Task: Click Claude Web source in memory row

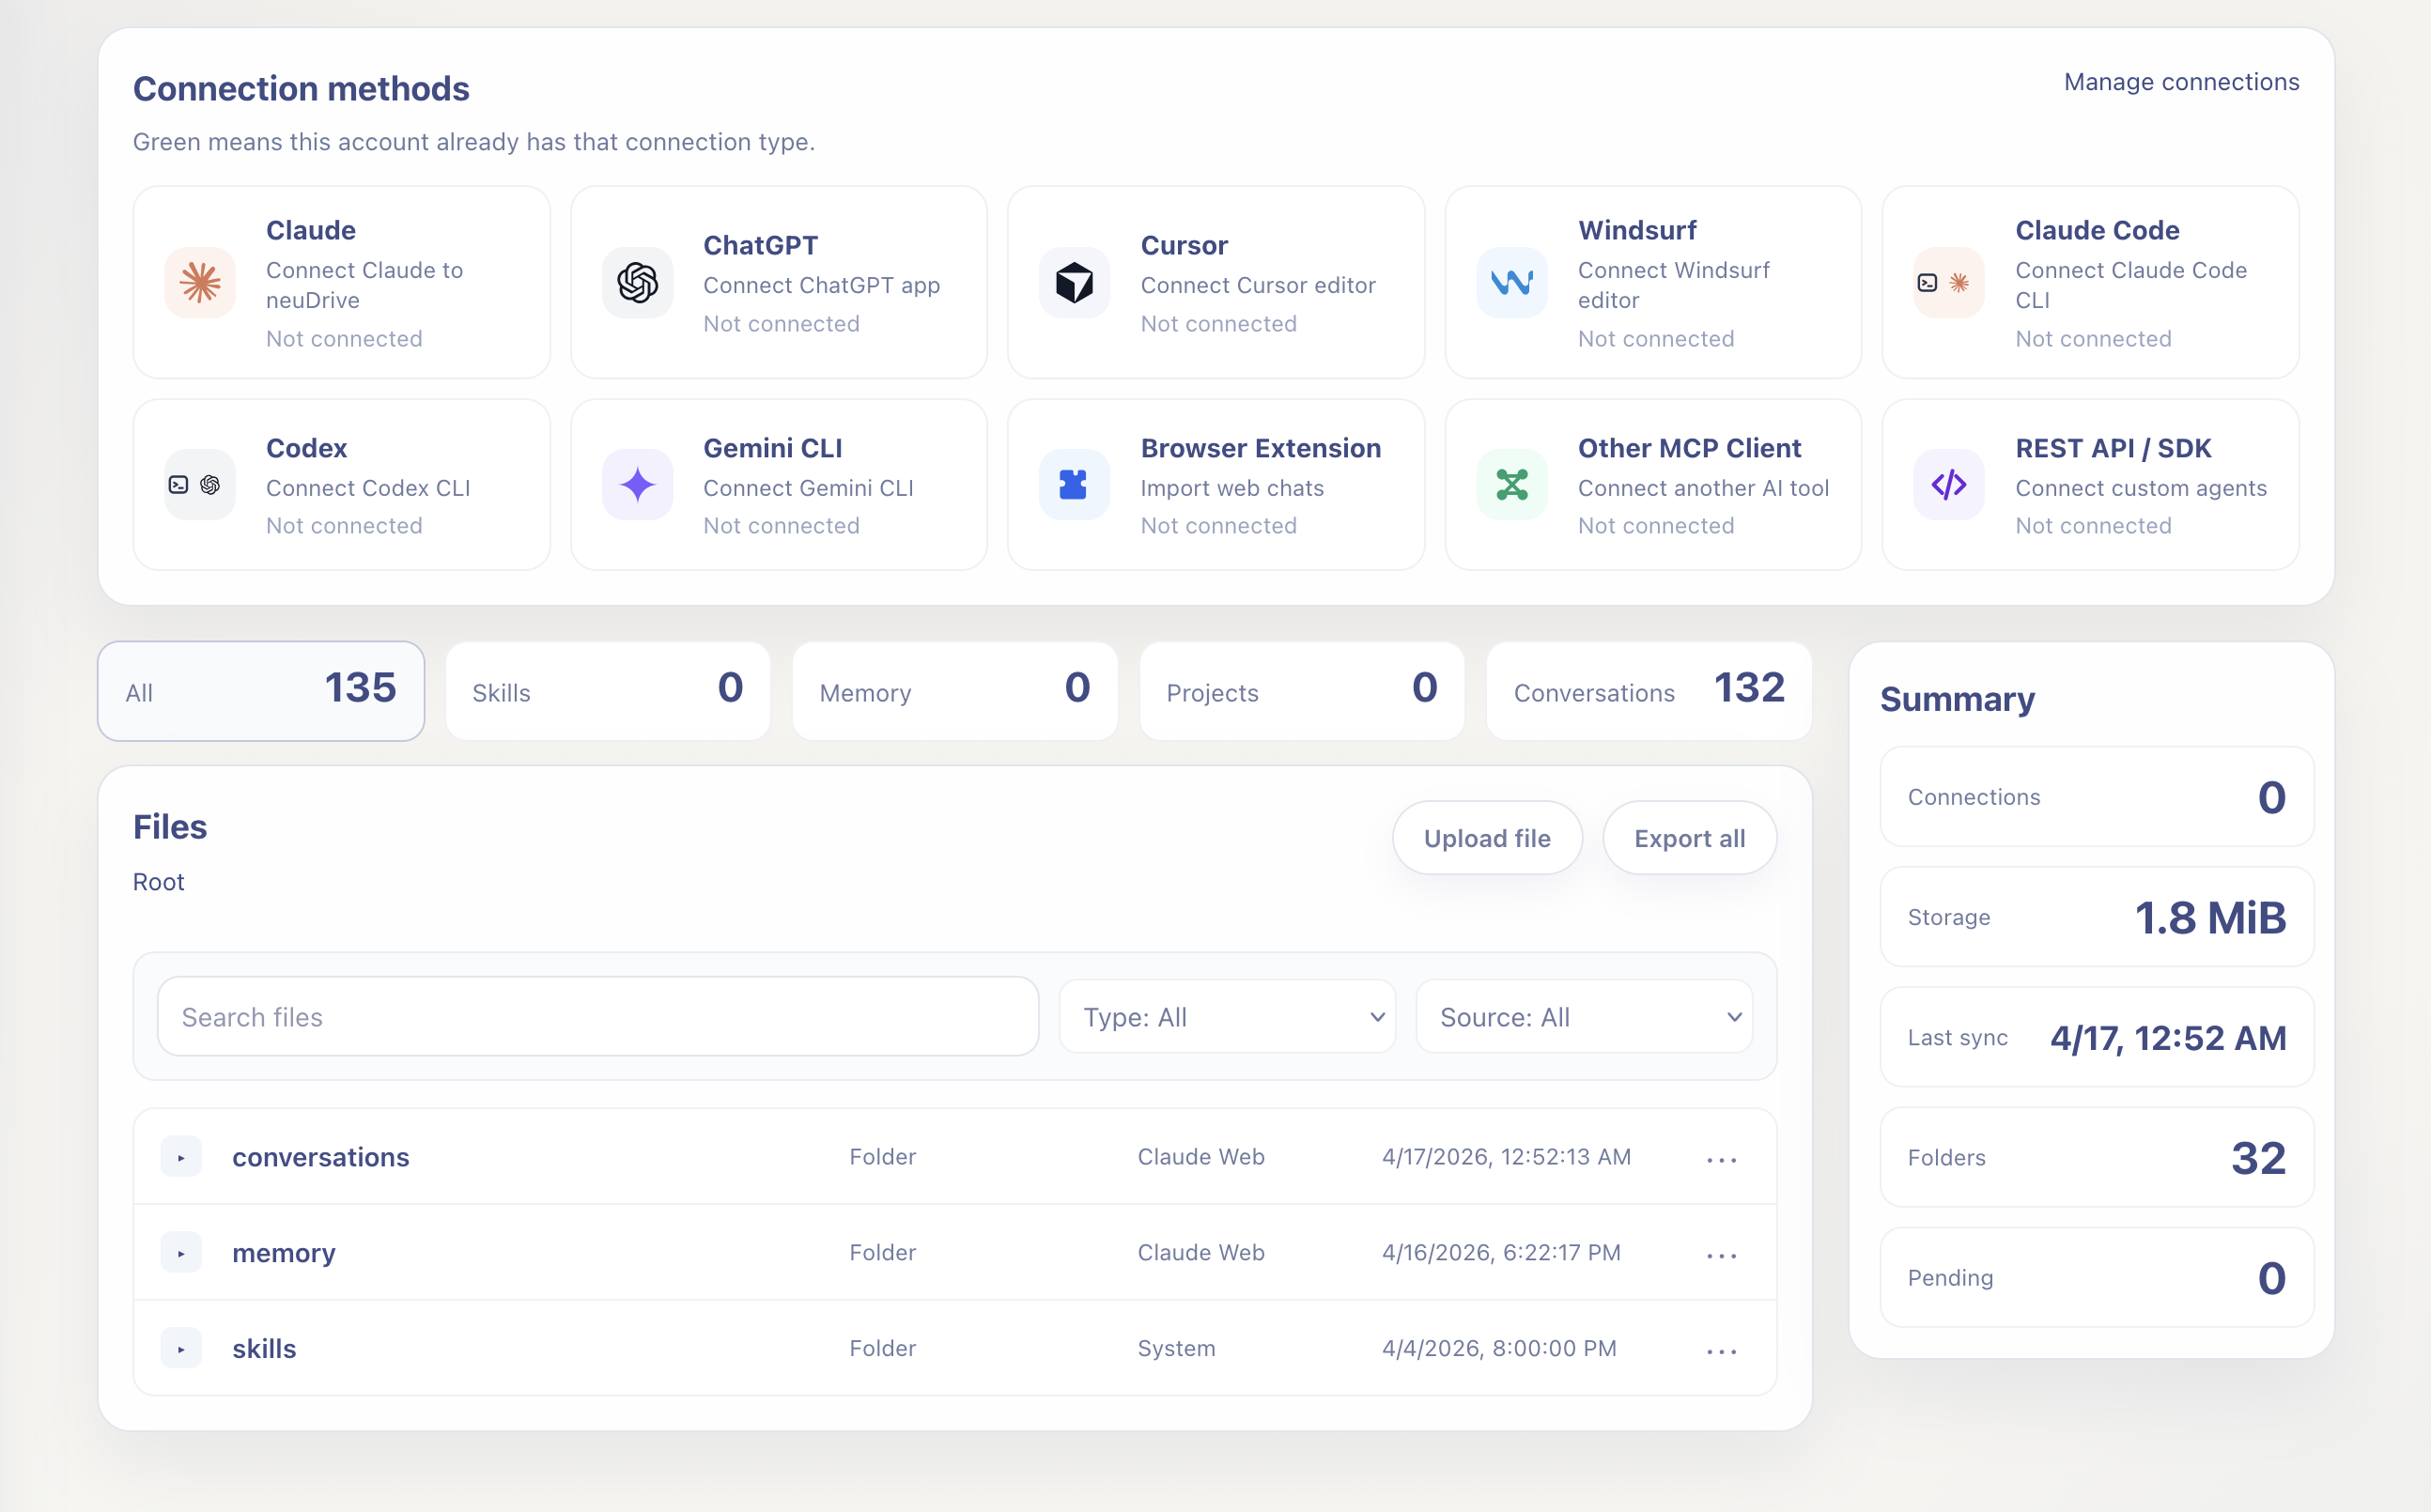Action: (x=1201, y=1253)
